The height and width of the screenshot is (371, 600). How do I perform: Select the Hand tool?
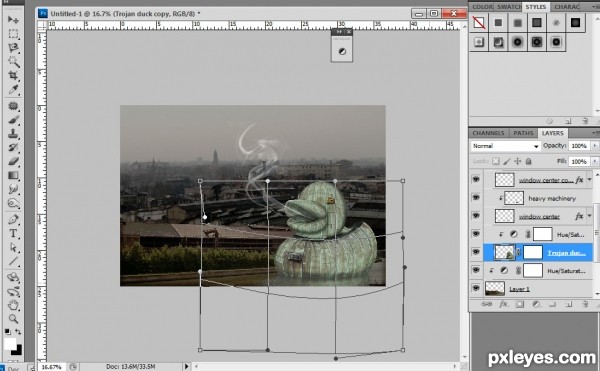13,305
